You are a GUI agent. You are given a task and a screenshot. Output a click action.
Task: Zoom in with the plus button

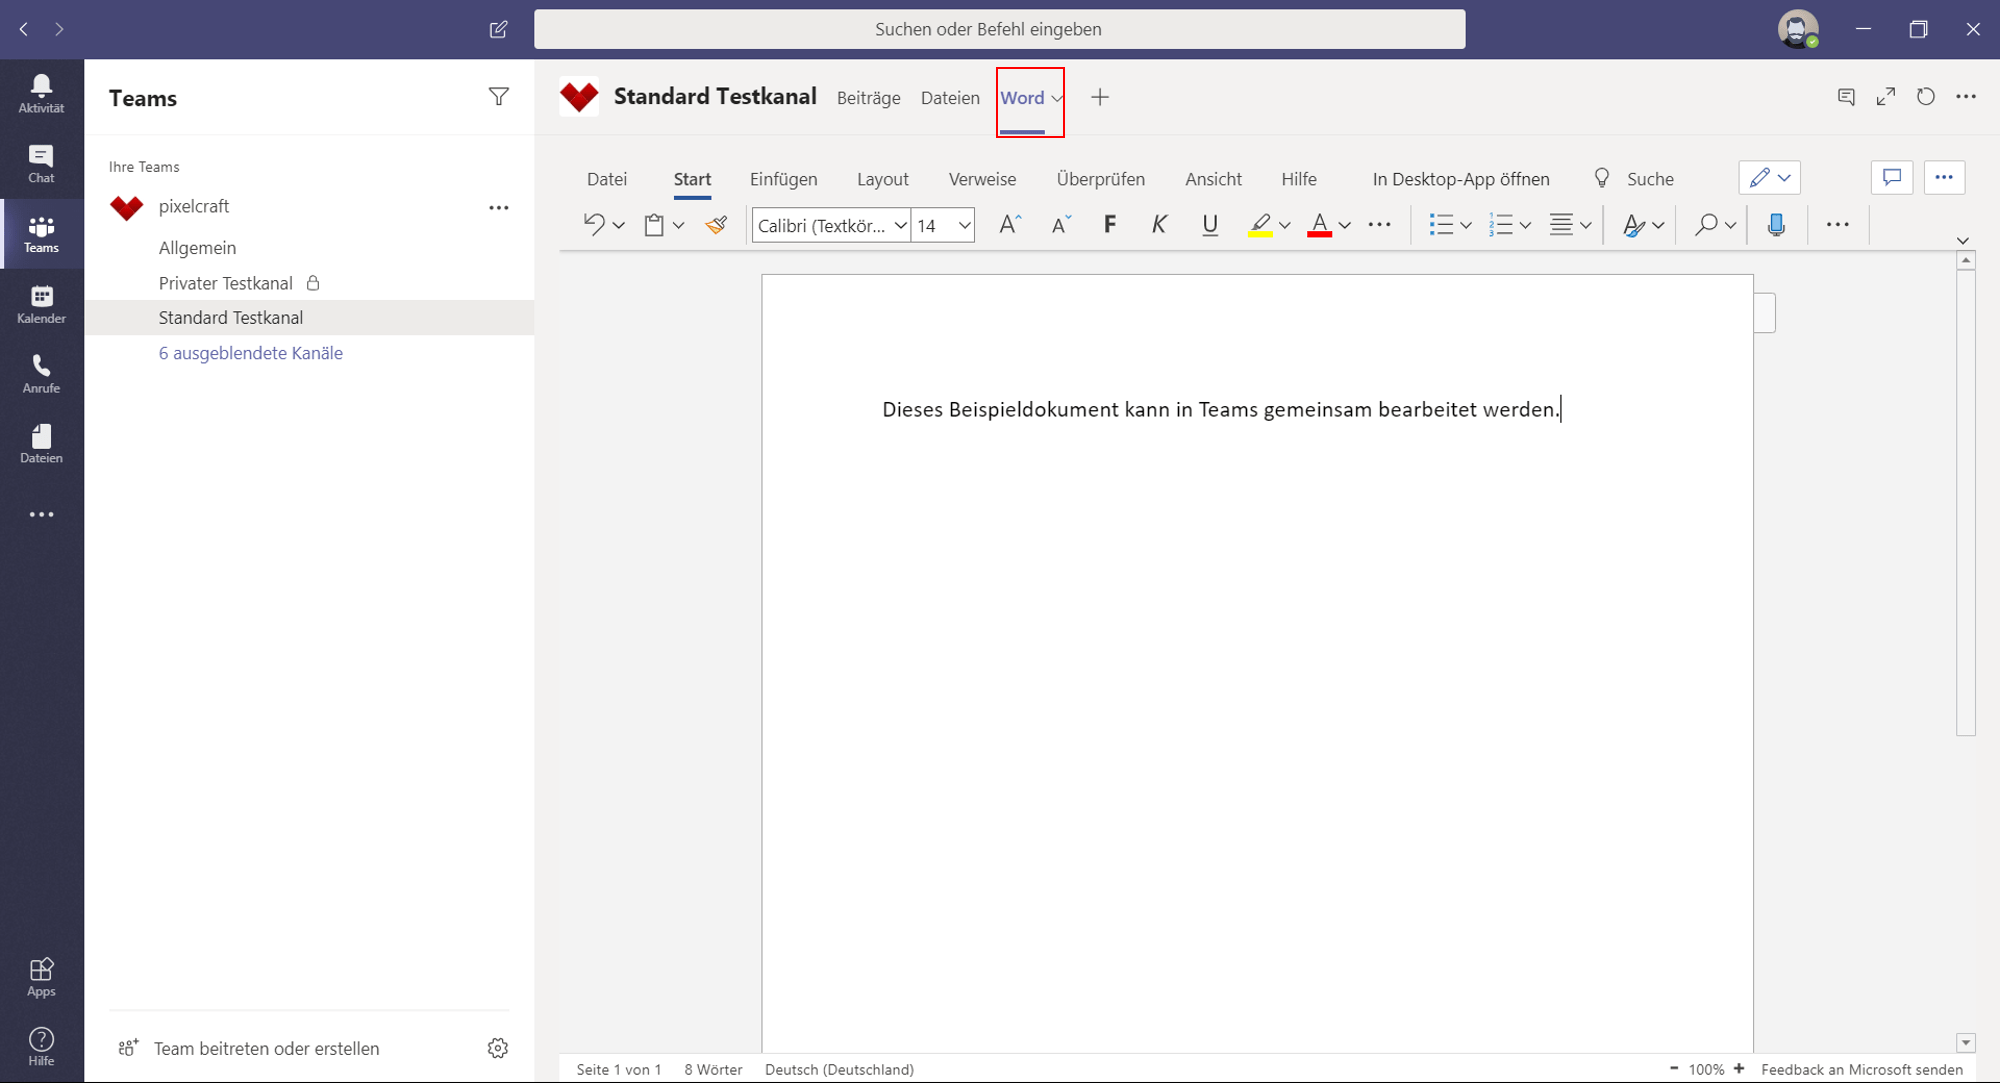coord(1739,1068)
